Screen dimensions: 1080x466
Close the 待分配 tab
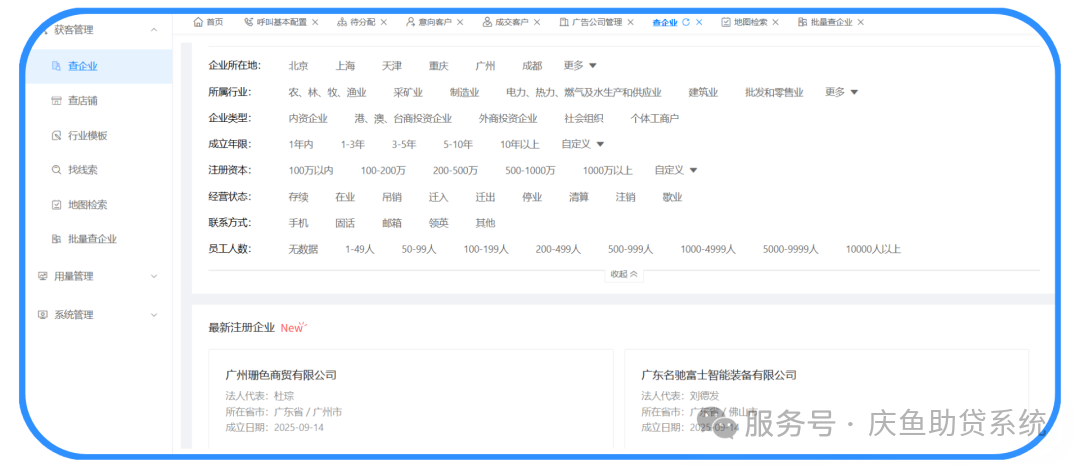click(x=384, y=22)
